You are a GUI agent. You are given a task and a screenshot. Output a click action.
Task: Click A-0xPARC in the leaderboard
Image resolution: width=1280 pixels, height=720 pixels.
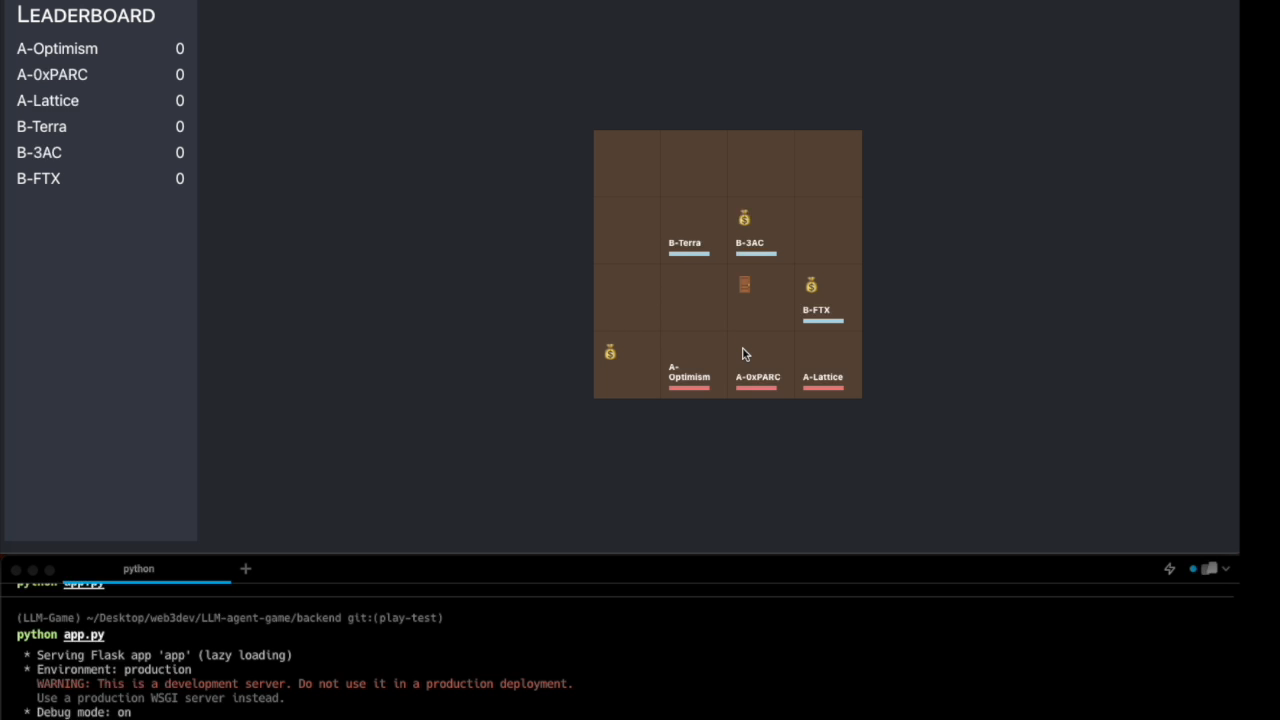[52, 75]
